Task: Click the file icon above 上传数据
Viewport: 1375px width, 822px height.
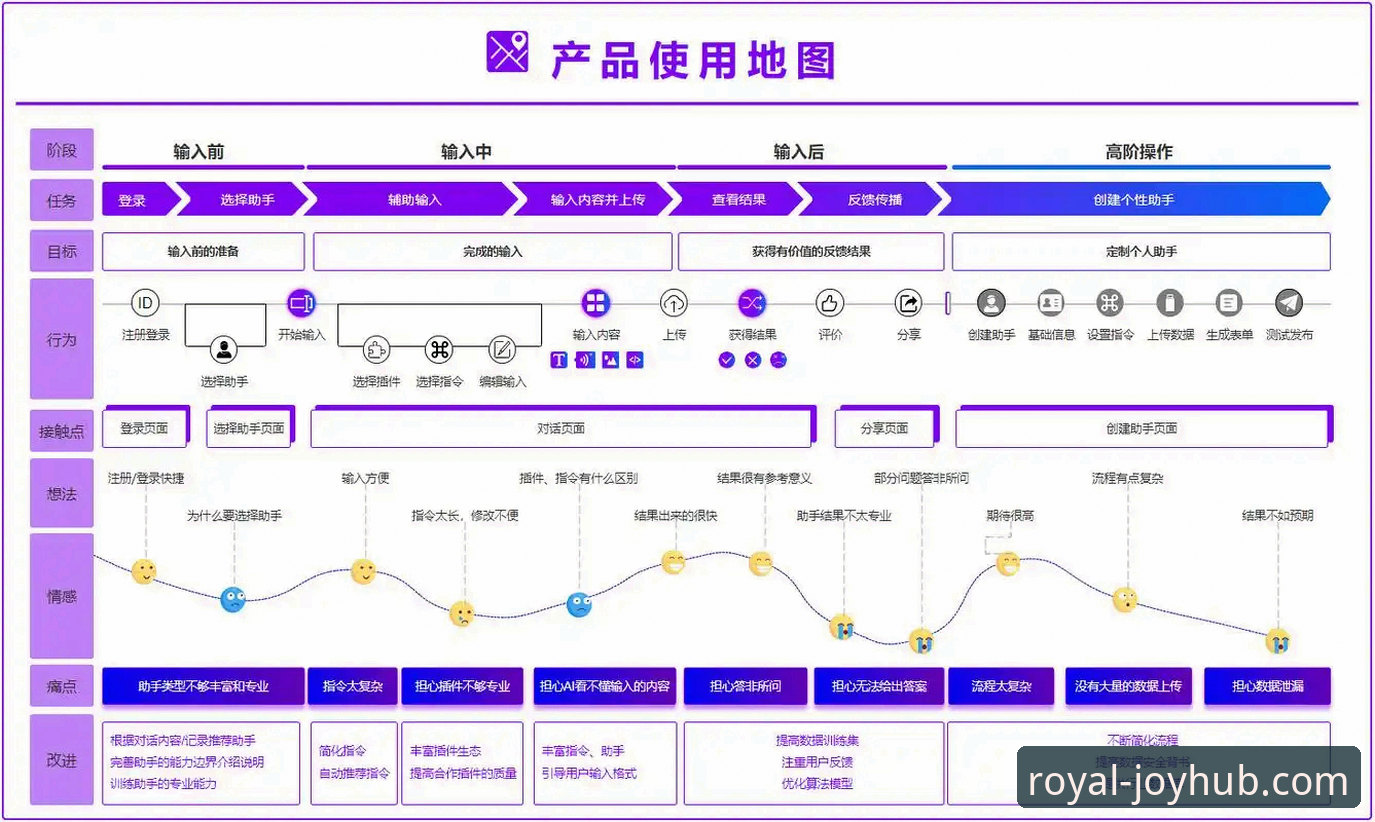Action: tap(1170, 303)
